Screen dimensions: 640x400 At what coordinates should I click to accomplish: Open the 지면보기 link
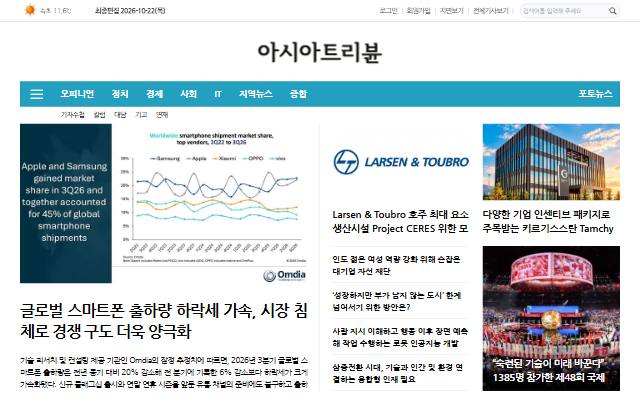pyautogui.click(x=451, y=11)
